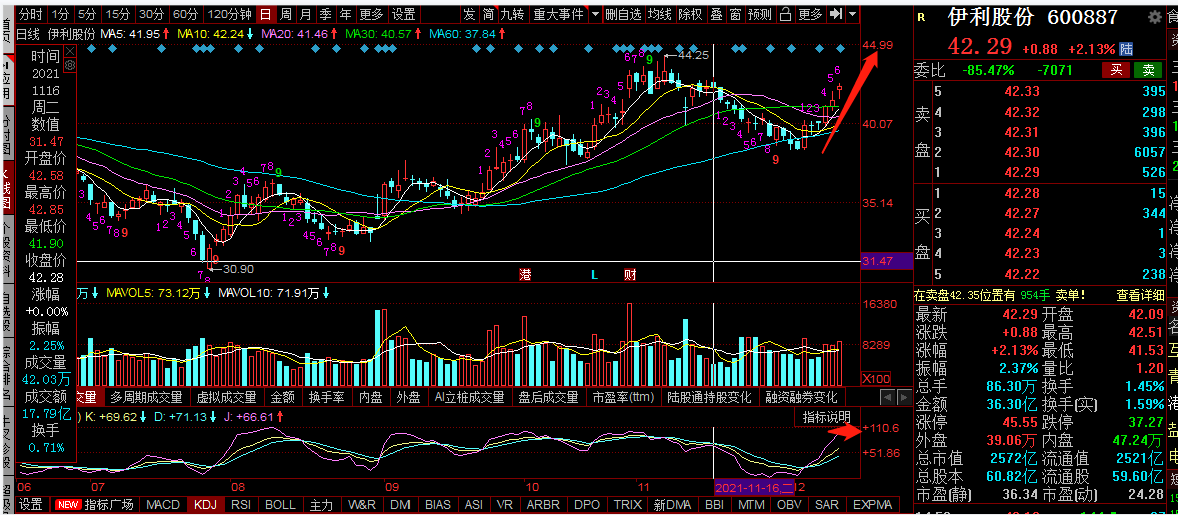This screenshot has width=1178, height=515.
Task: Click the highlighted date 2021-11-16 marker
Action: [x=754, y=486]
